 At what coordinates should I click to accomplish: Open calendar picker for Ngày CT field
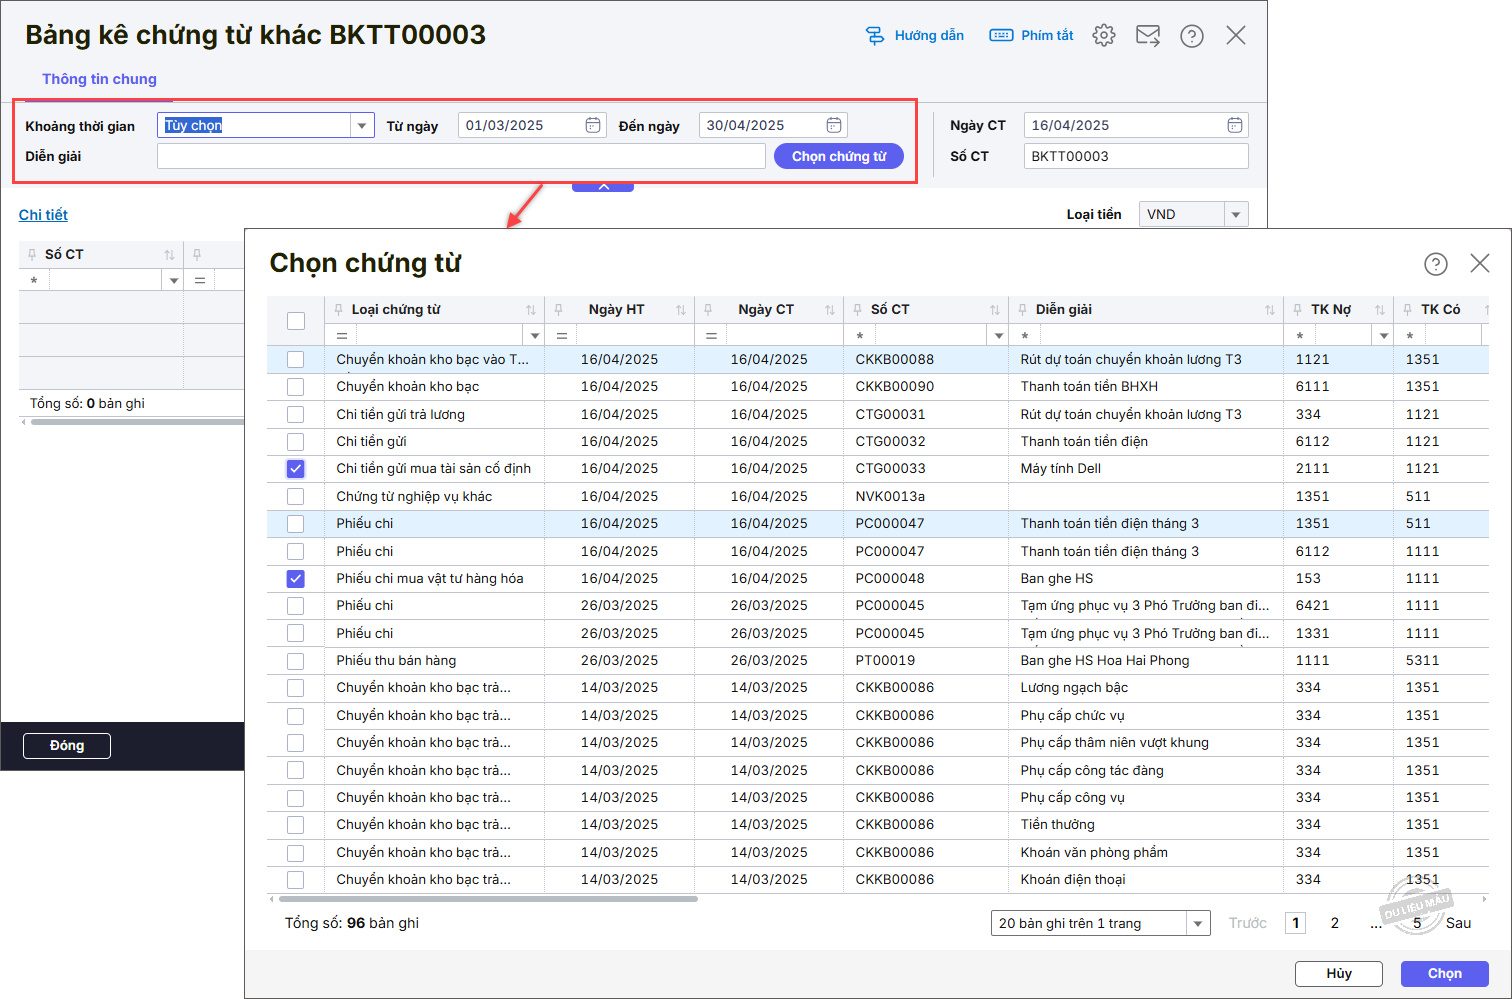(1235, 125)
